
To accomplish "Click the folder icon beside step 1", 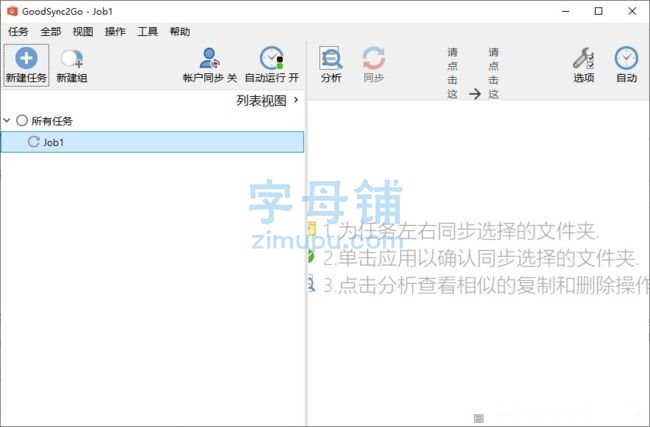I will [x=312, y=229].
